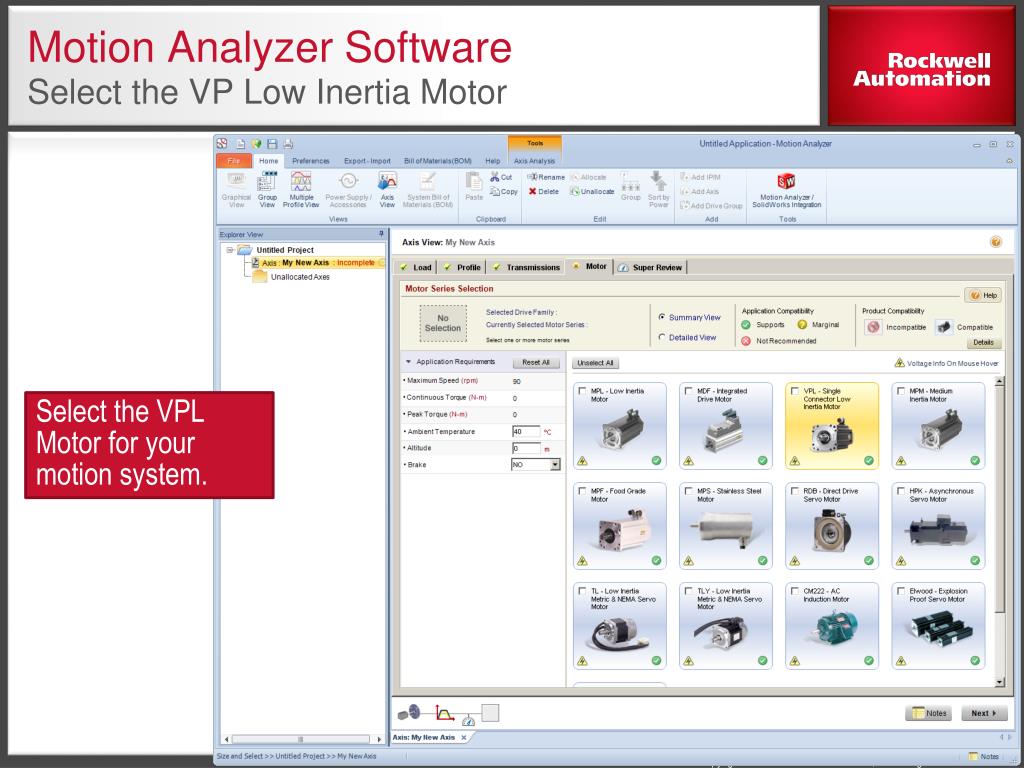The image size is (1024, 768).
Task: Check VPL - Single Connector Low Inertia Motor
Action: pyautogui.click(x=794, y=391)
